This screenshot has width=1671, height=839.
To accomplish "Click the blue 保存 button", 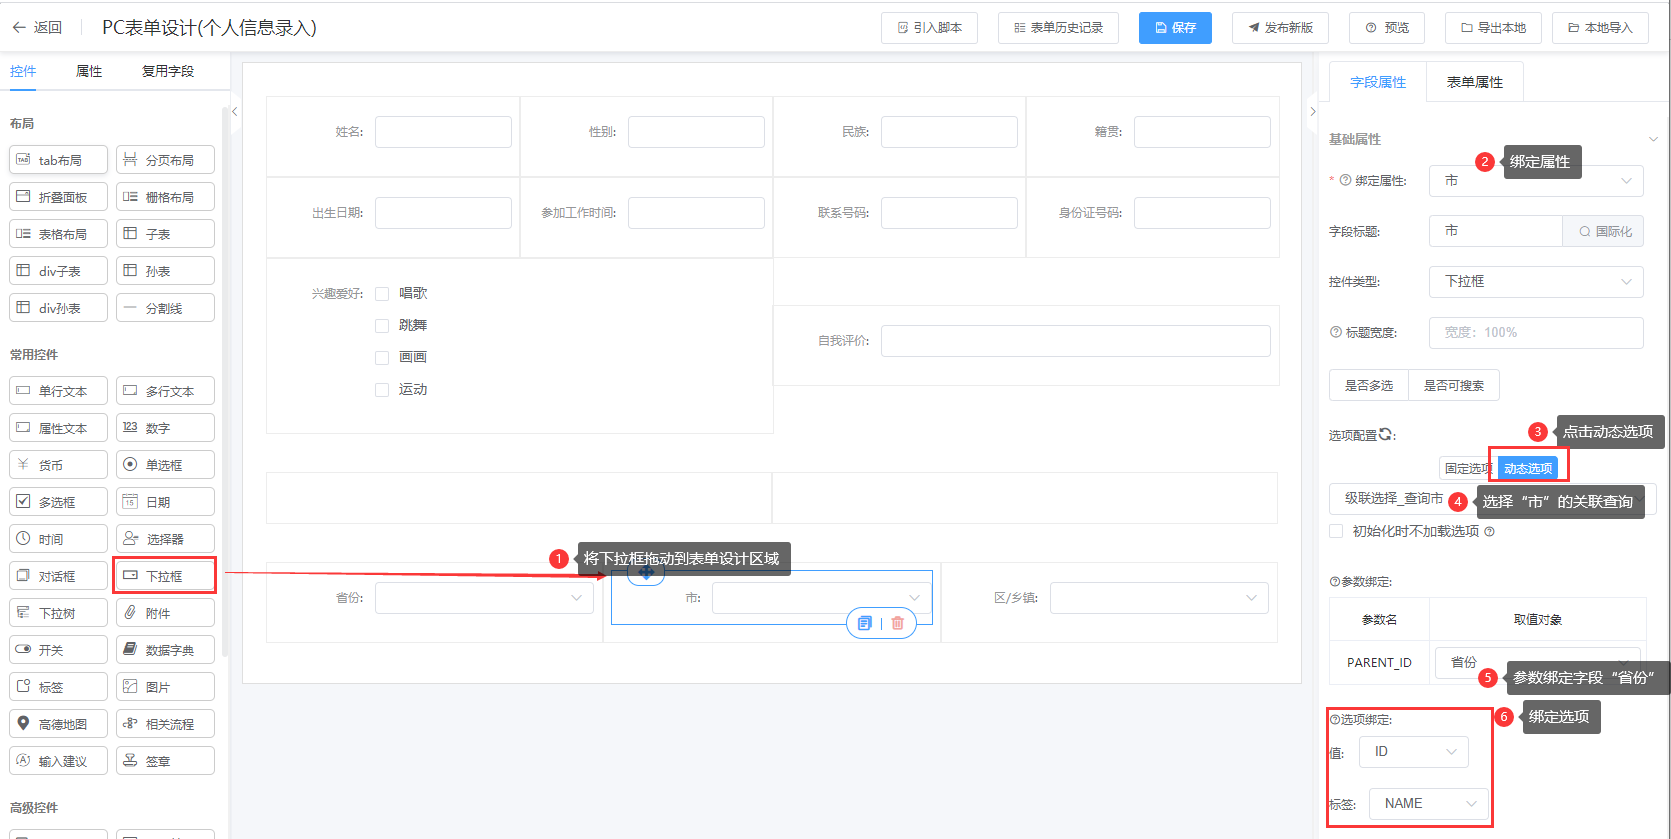I will click(1175, 28).
